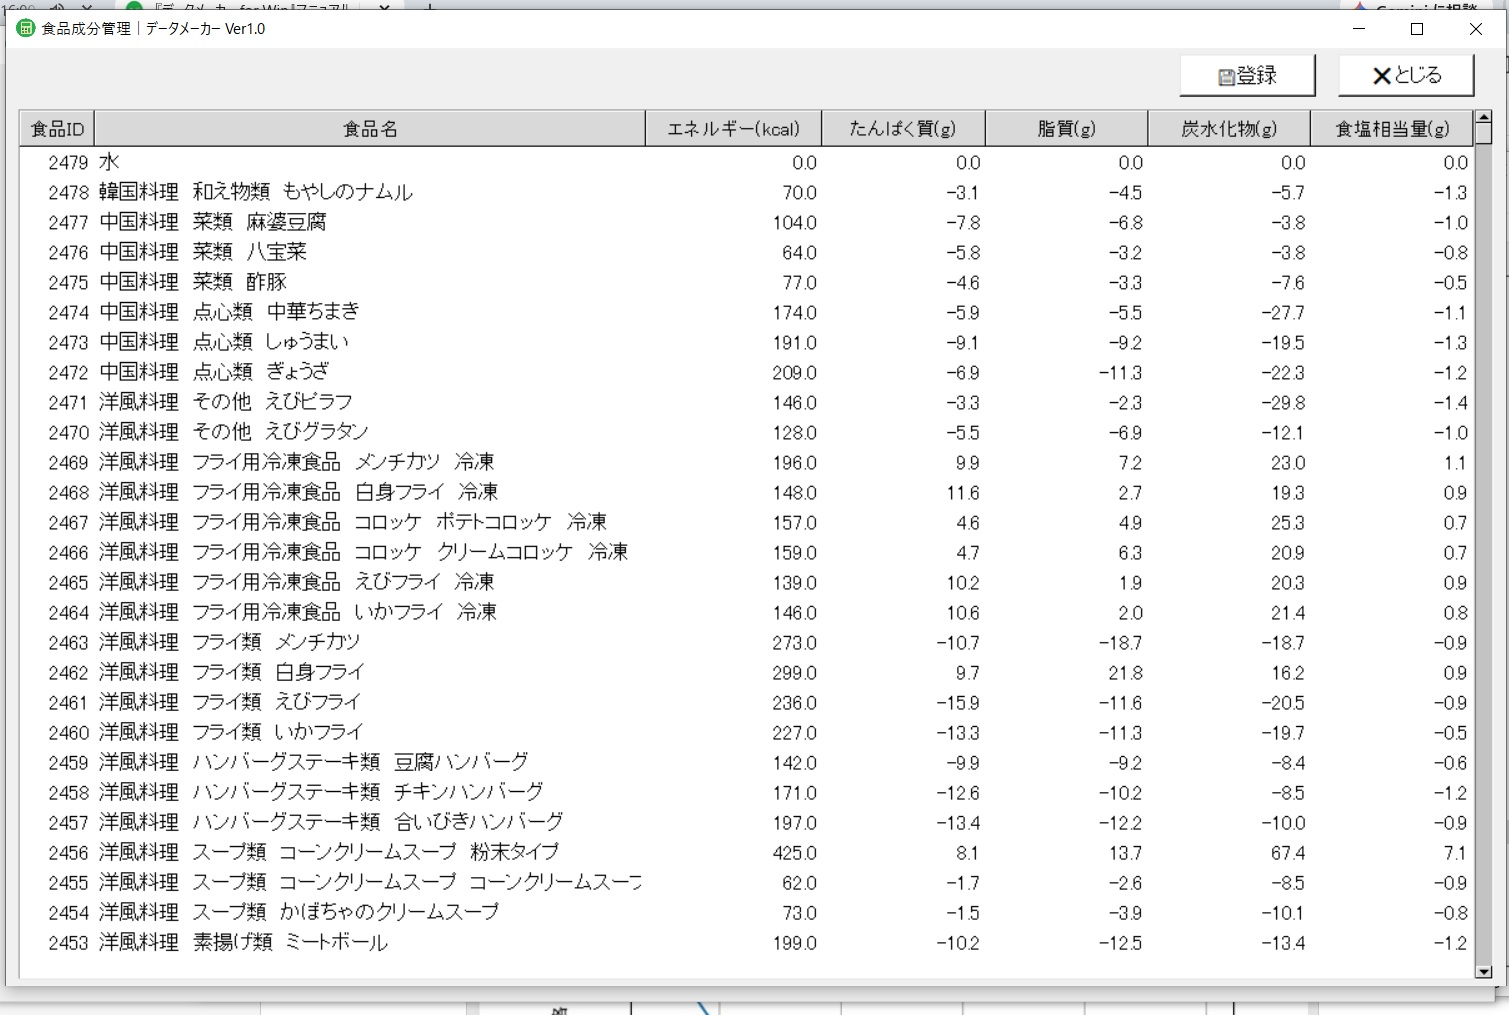Select the row for 水 ID 2479
Image resolution: width=1509 pixels, height=1015 pixels.
(747, 162)
